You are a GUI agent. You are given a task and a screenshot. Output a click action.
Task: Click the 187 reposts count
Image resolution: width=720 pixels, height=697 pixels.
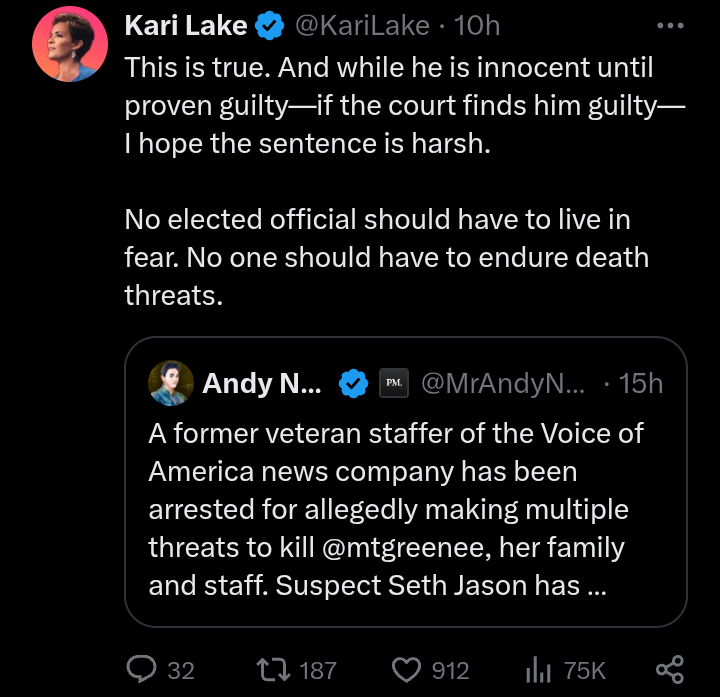[x=318, y=670]
